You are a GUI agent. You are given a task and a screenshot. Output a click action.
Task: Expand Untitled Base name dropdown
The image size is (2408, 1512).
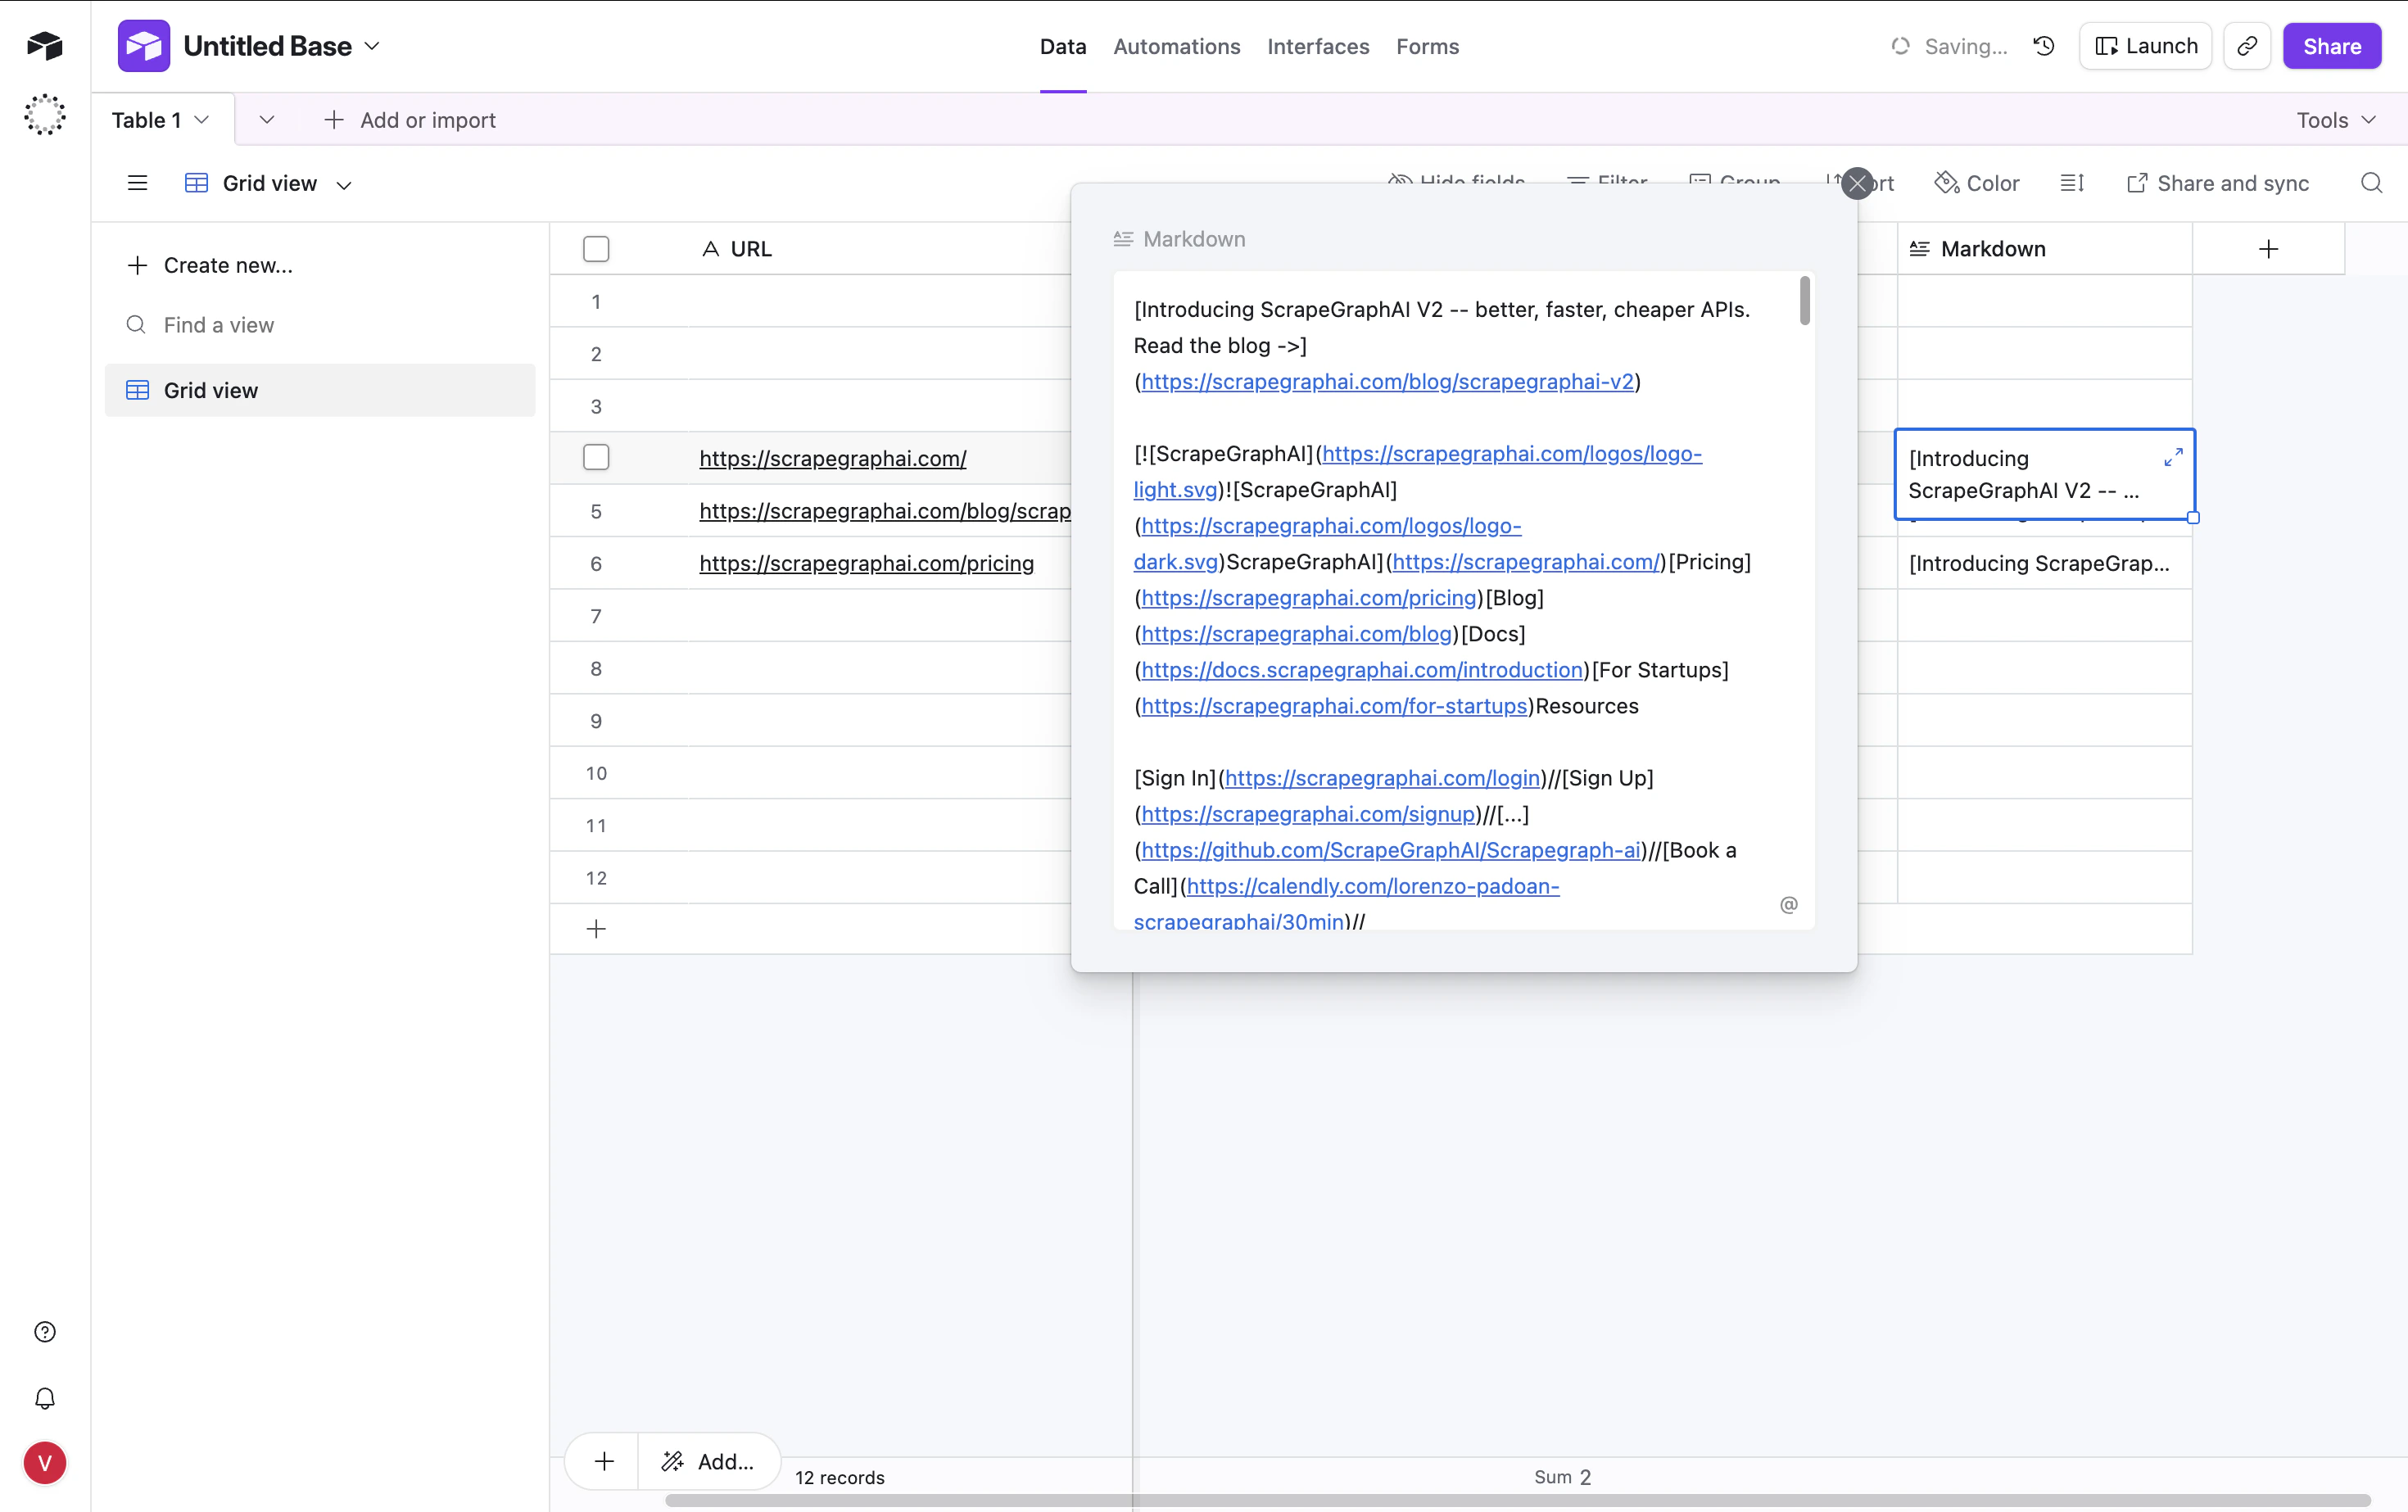point(372,46)
